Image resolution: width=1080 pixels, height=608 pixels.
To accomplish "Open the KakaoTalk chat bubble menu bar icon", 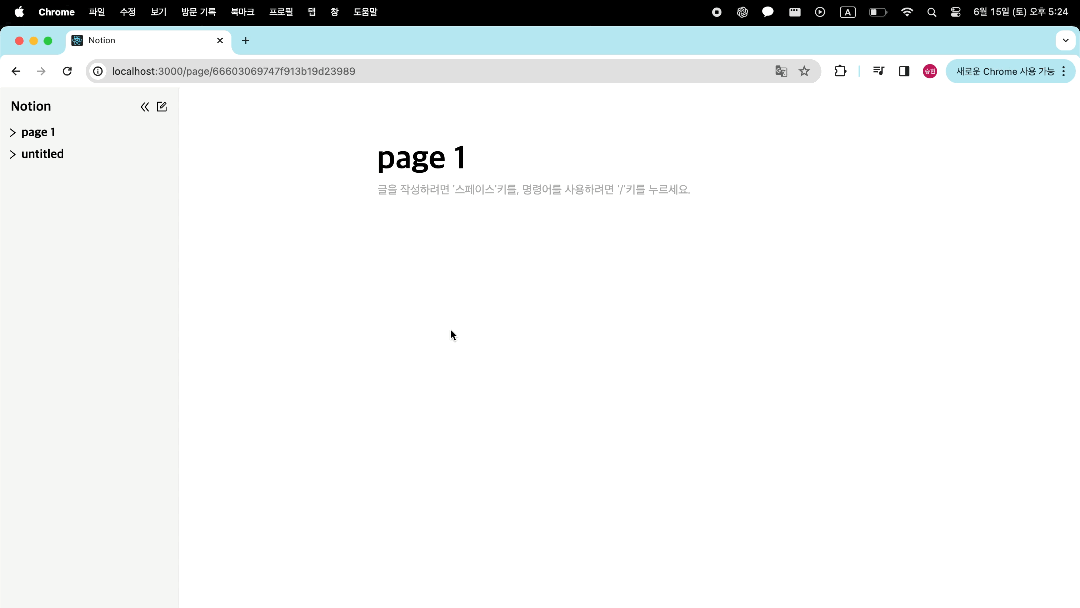I will coord(768,12).
